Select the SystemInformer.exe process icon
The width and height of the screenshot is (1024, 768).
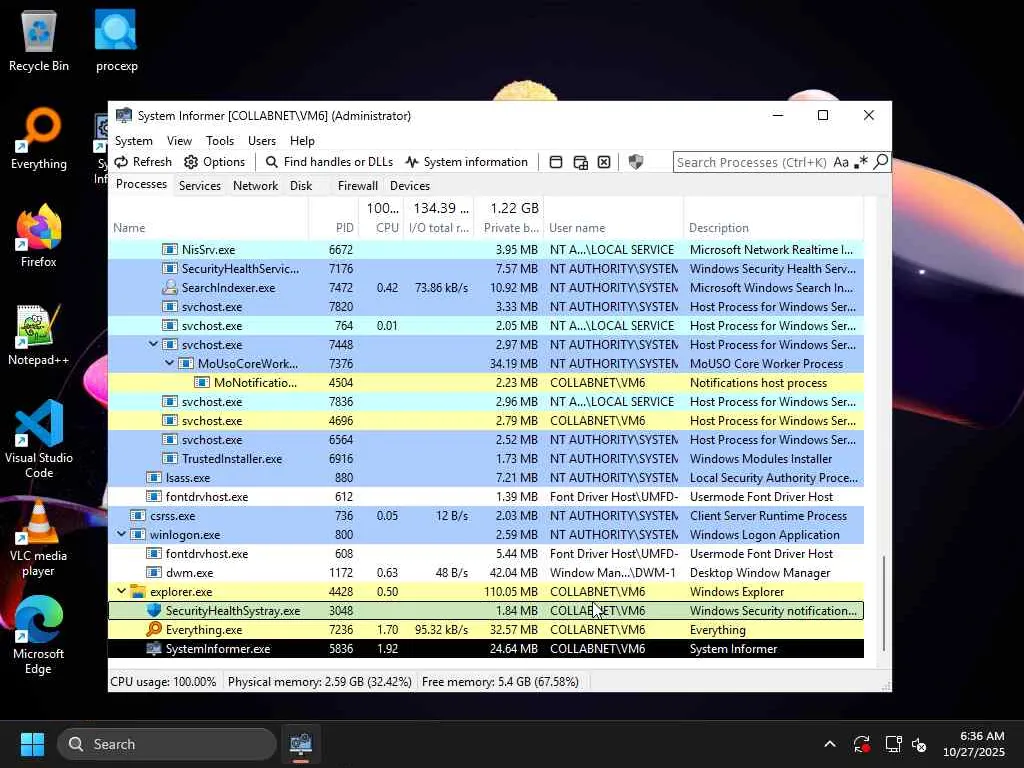click(154, 648)
